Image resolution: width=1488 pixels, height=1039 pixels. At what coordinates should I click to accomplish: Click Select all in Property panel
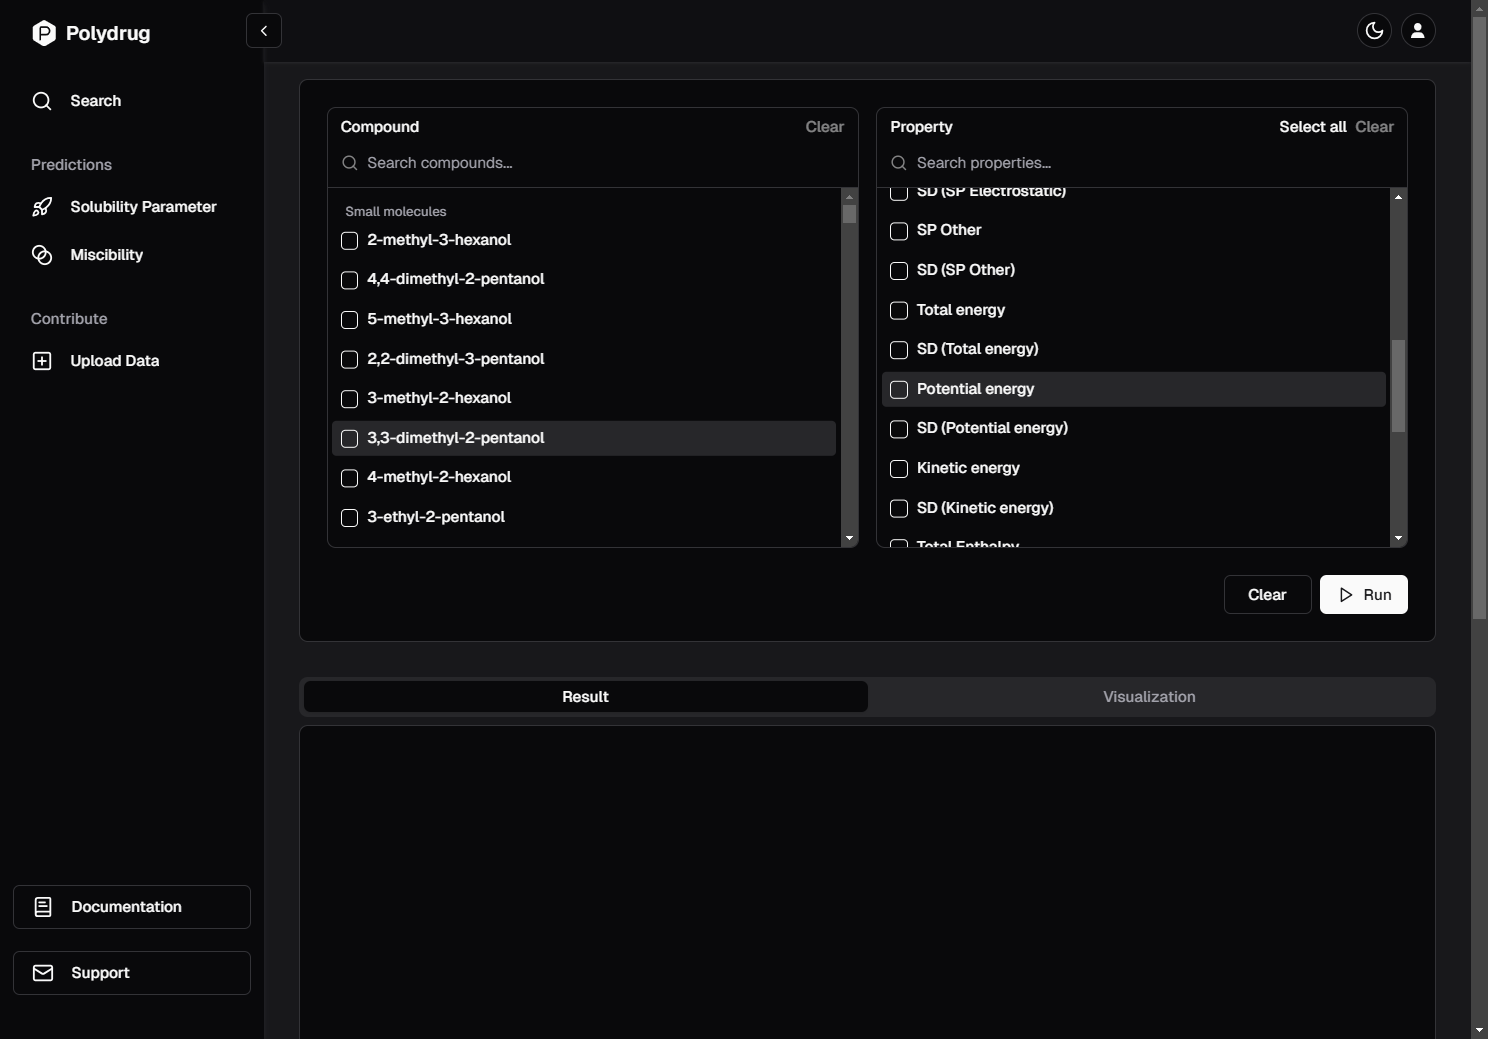pos(1312,127)
